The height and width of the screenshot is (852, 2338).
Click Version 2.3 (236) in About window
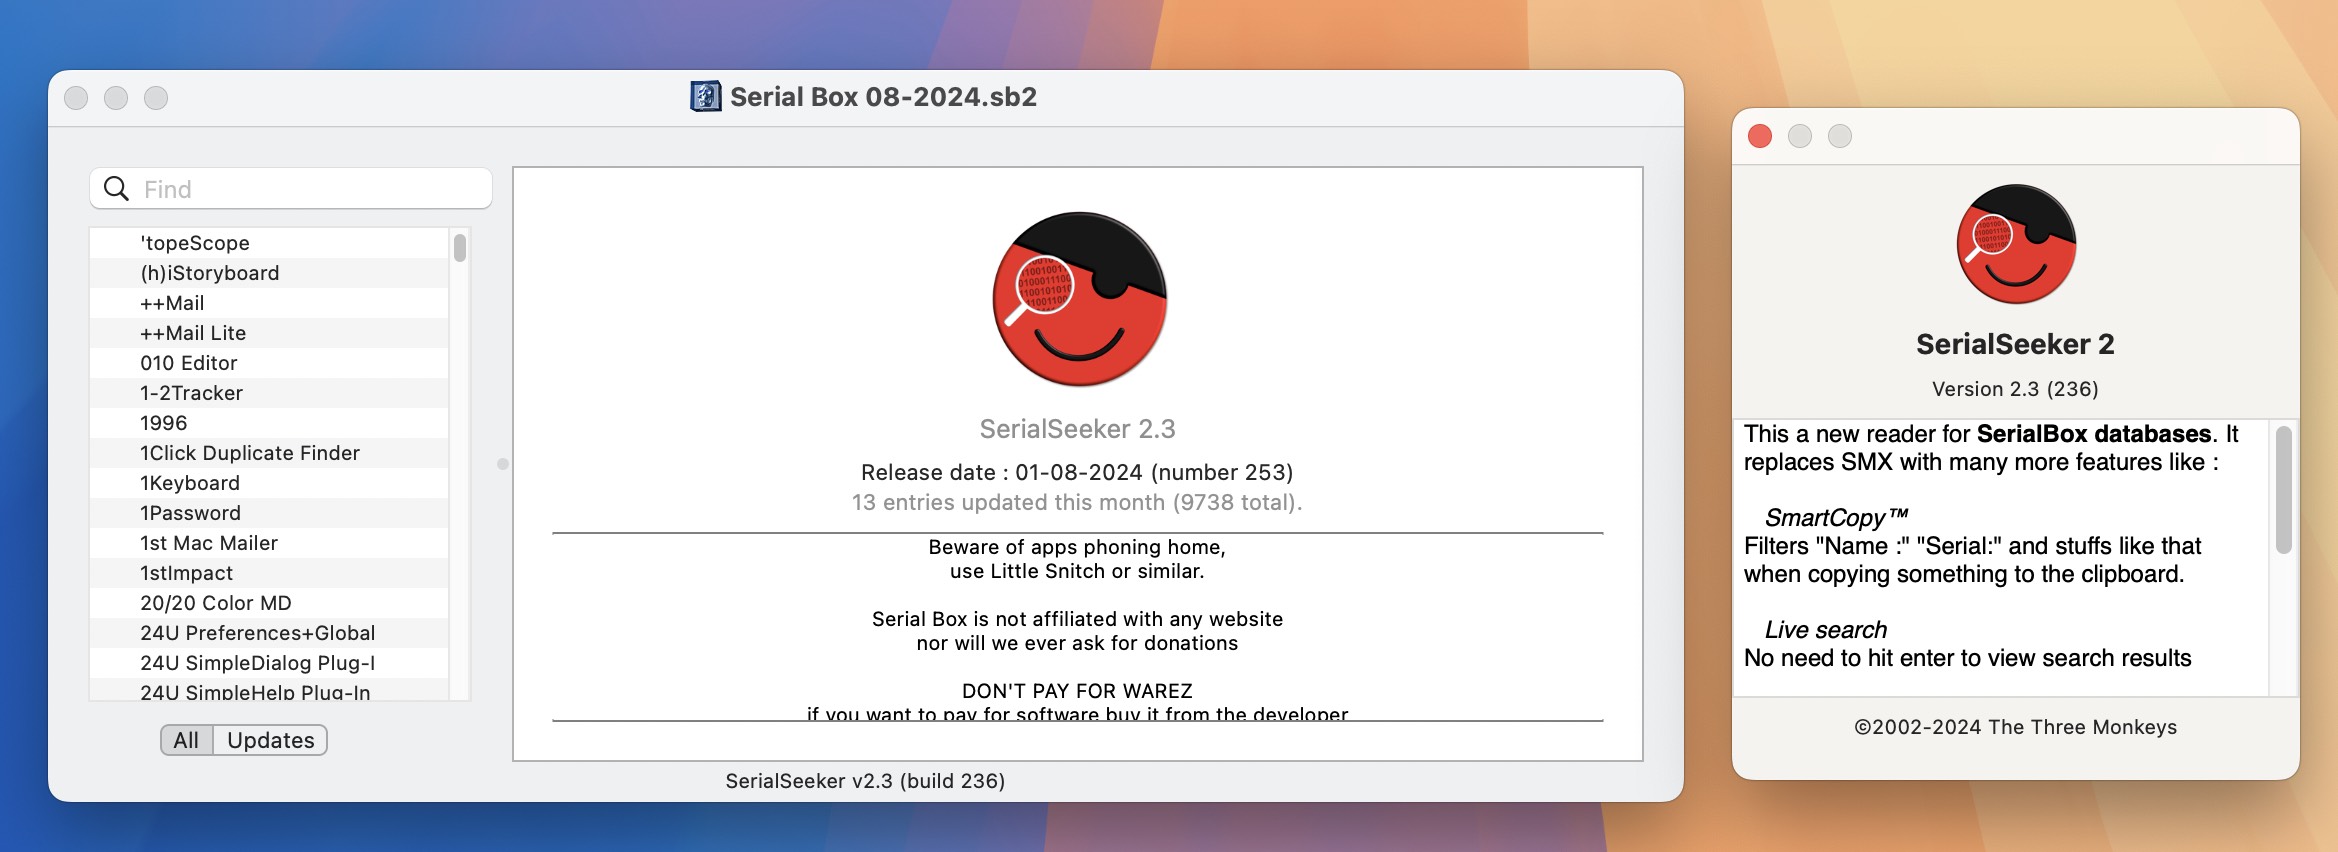click(2015, 389)
